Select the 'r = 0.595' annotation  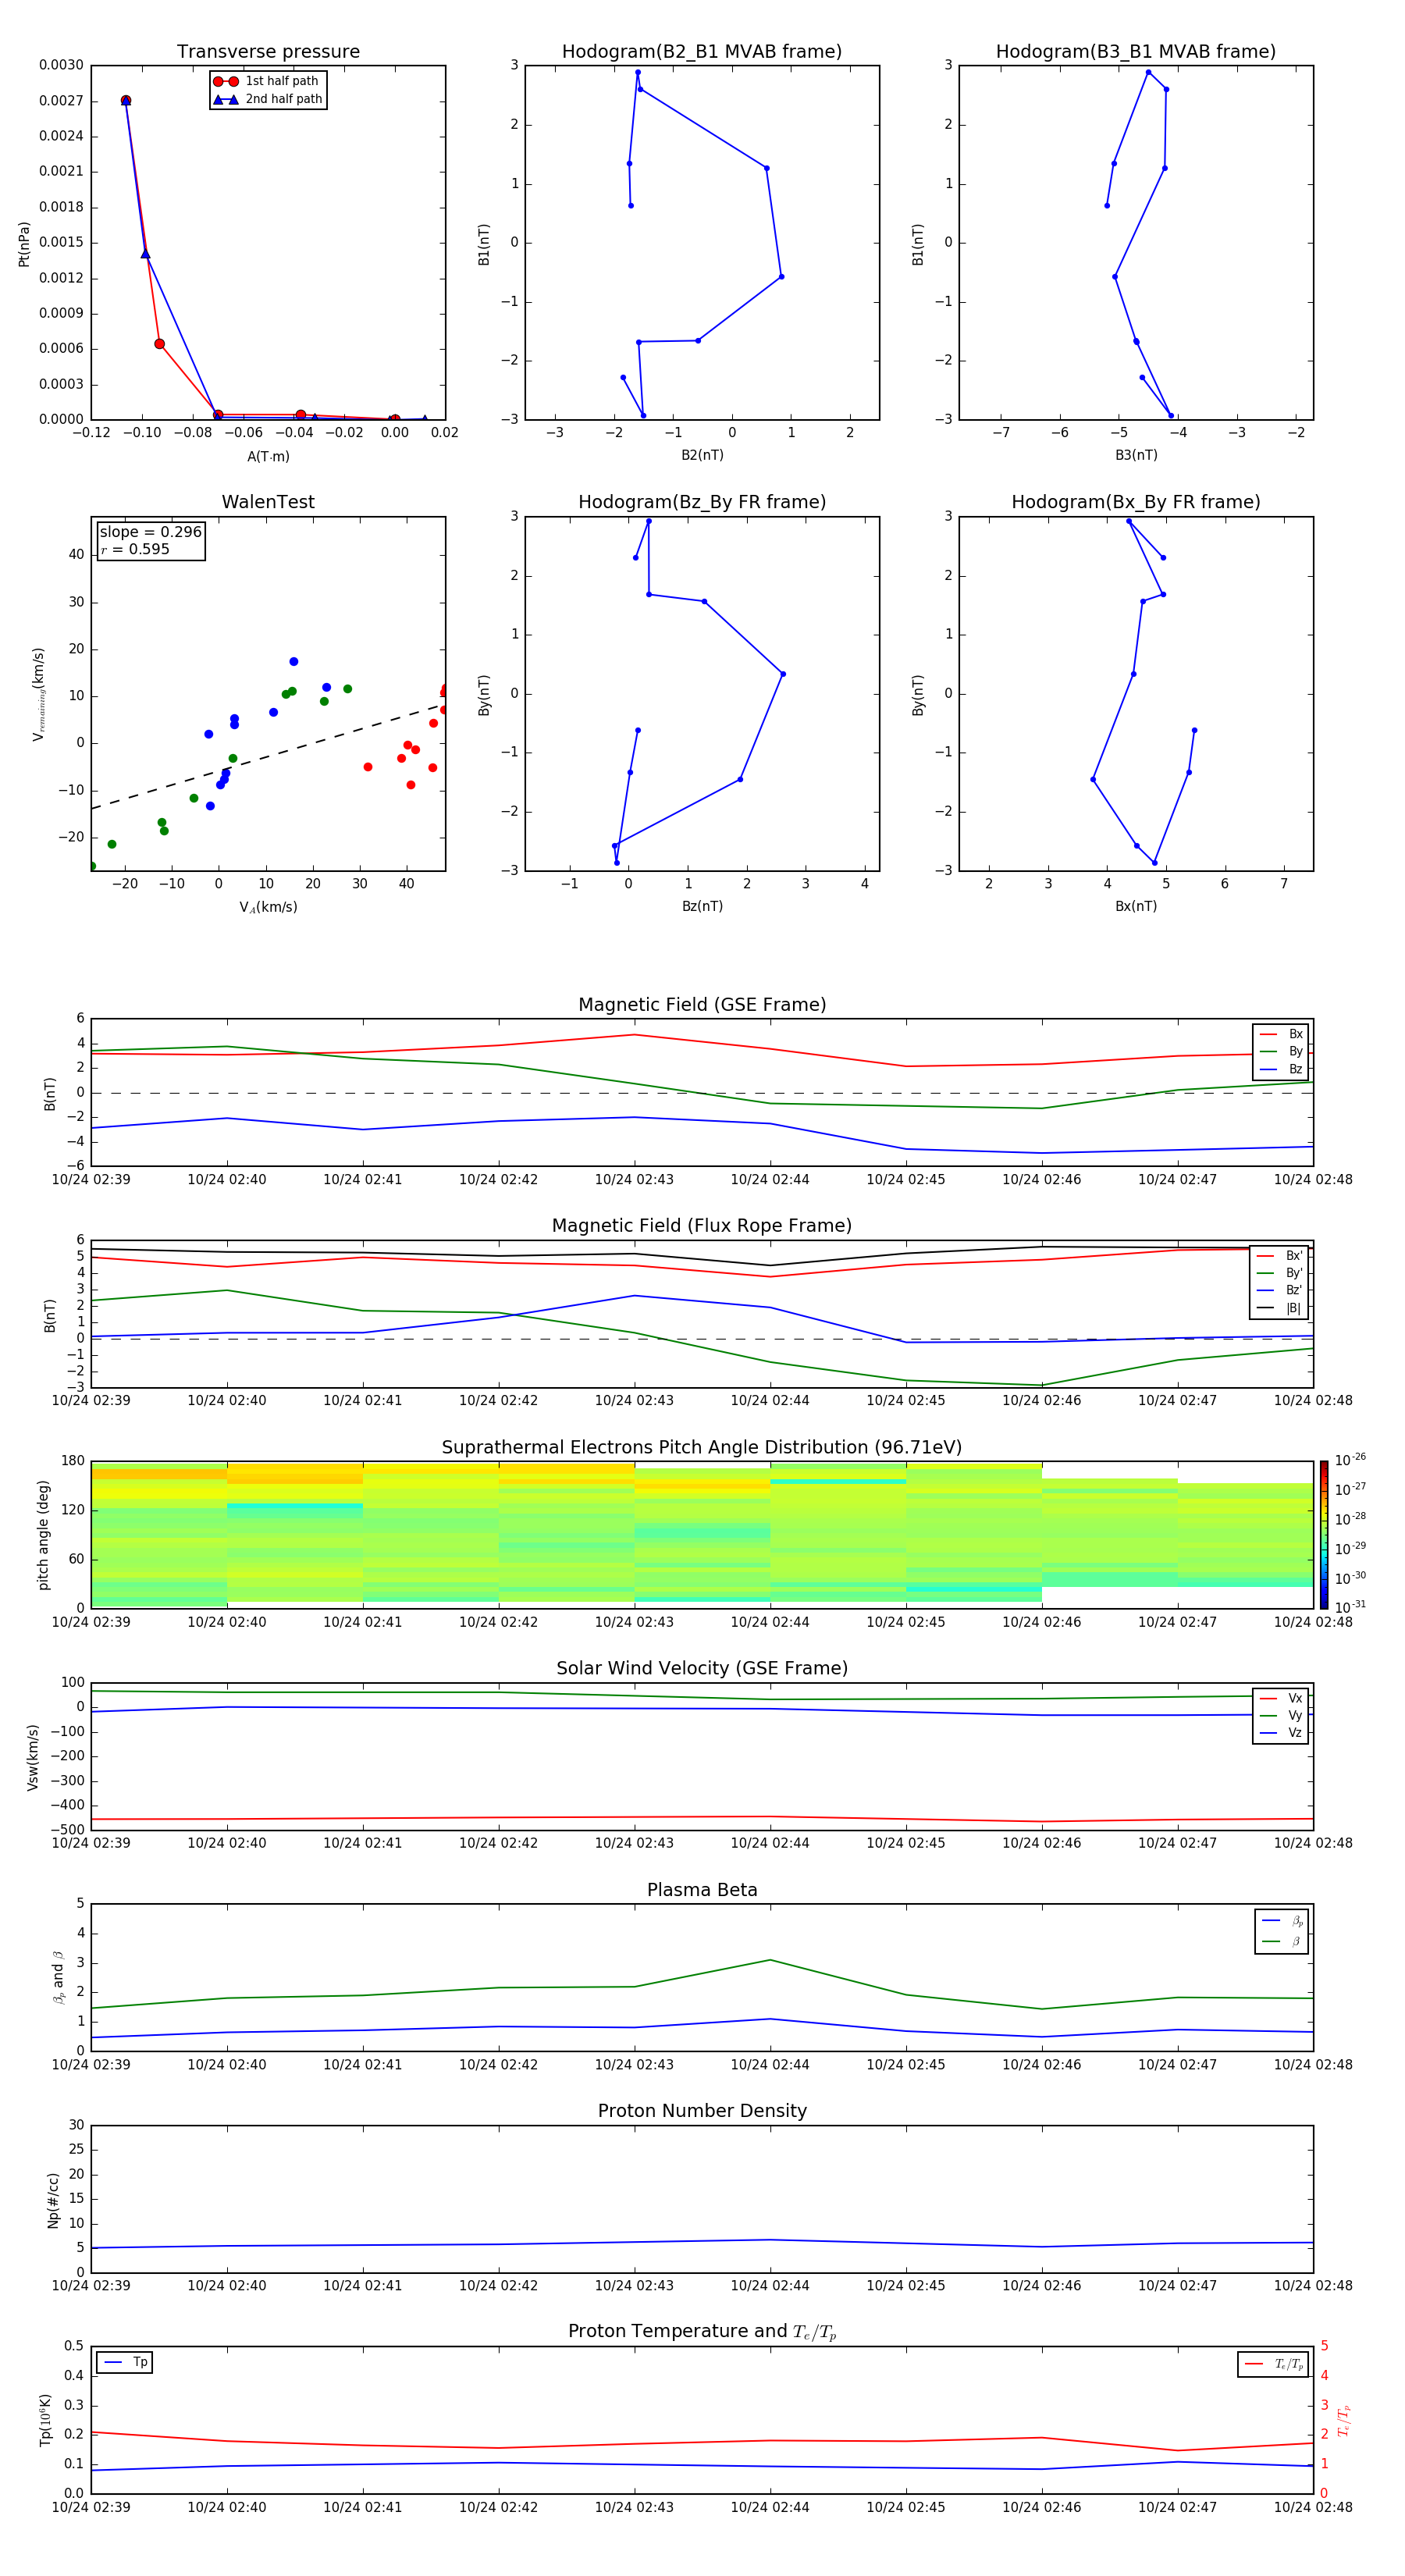tap(135, 549)
